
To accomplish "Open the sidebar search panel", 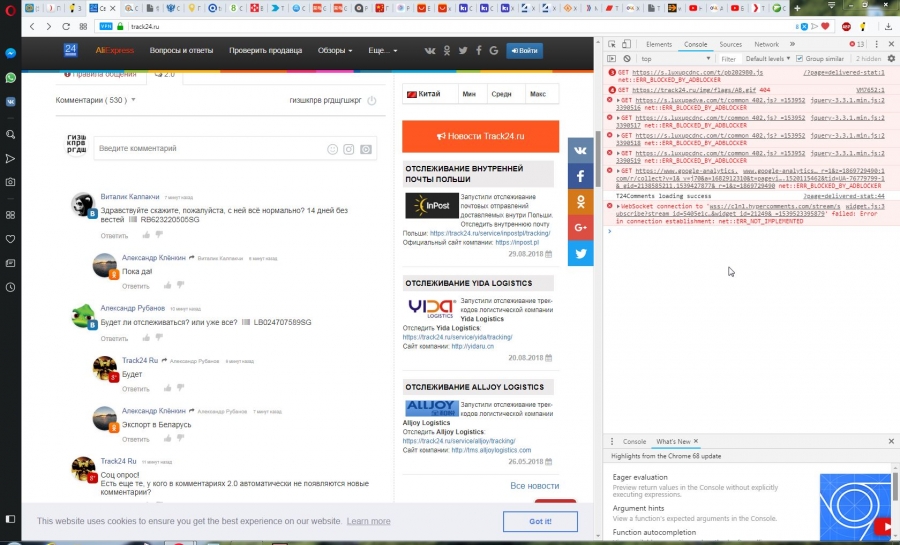I will 10,134.
